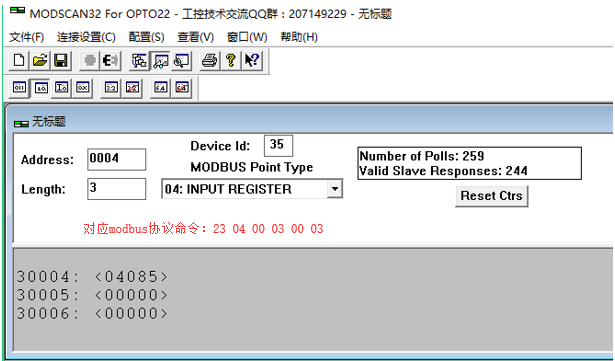615x361 pixels.
Task: Select the binary display format icon
Action: pos(19,88)
